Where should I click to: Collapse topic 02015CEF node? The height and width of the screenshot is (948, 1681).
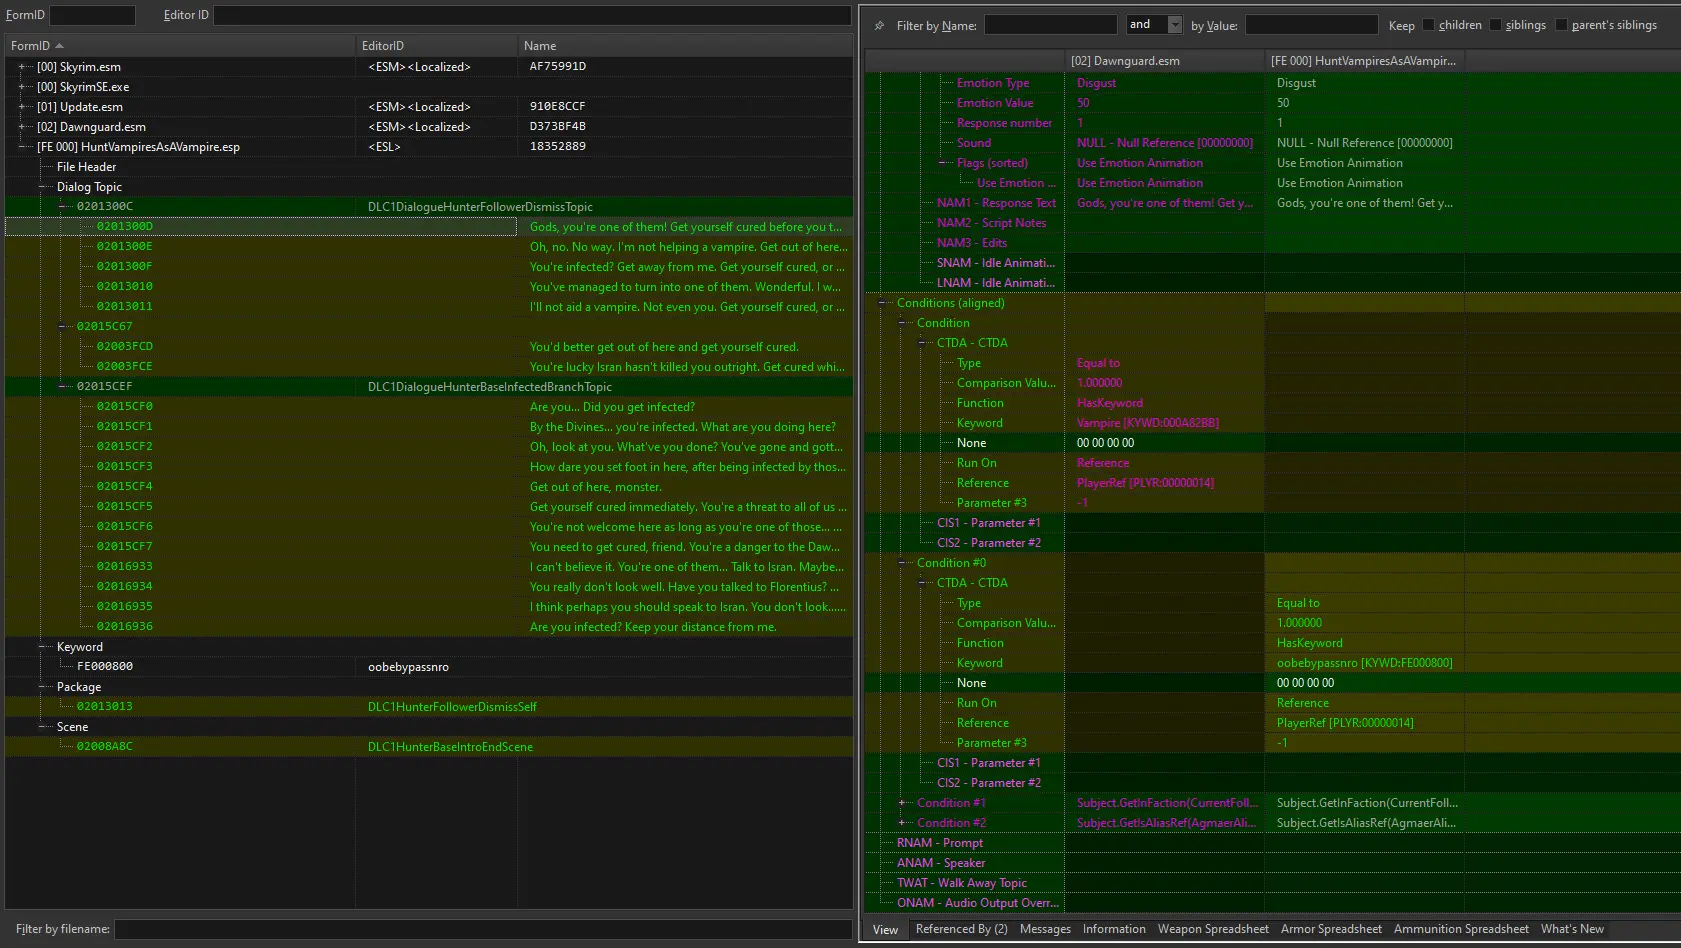pyautogui.click(x=61, y=387)
